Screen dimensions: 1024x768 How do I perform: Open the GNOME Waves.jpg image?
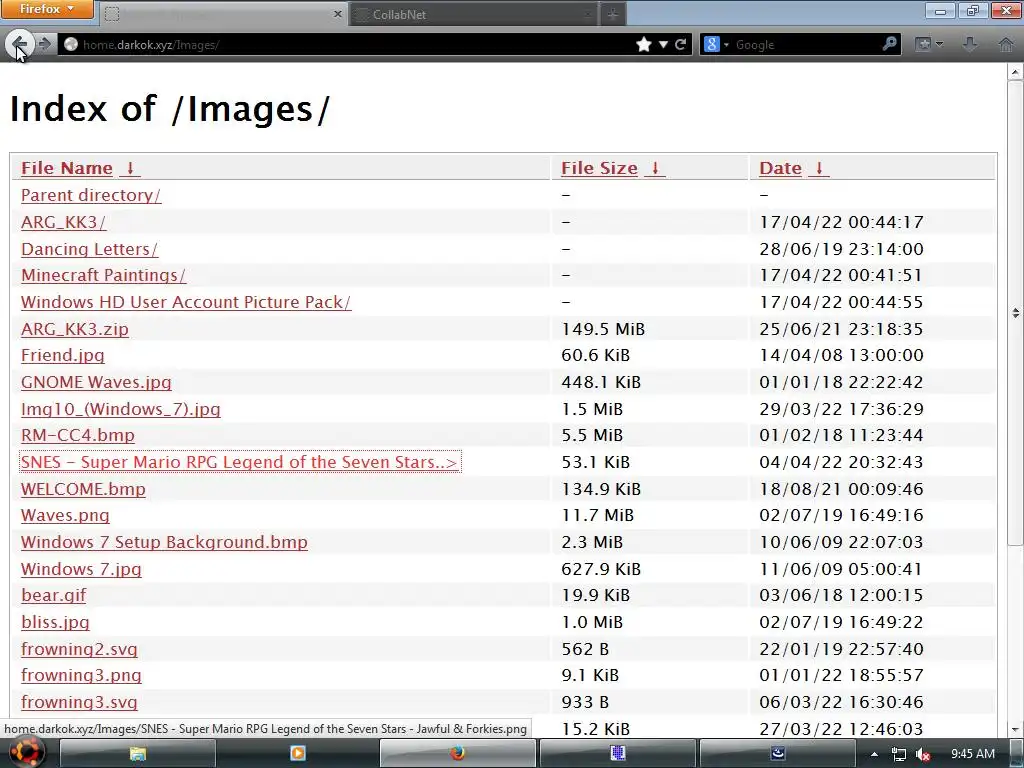coord(96,382)
